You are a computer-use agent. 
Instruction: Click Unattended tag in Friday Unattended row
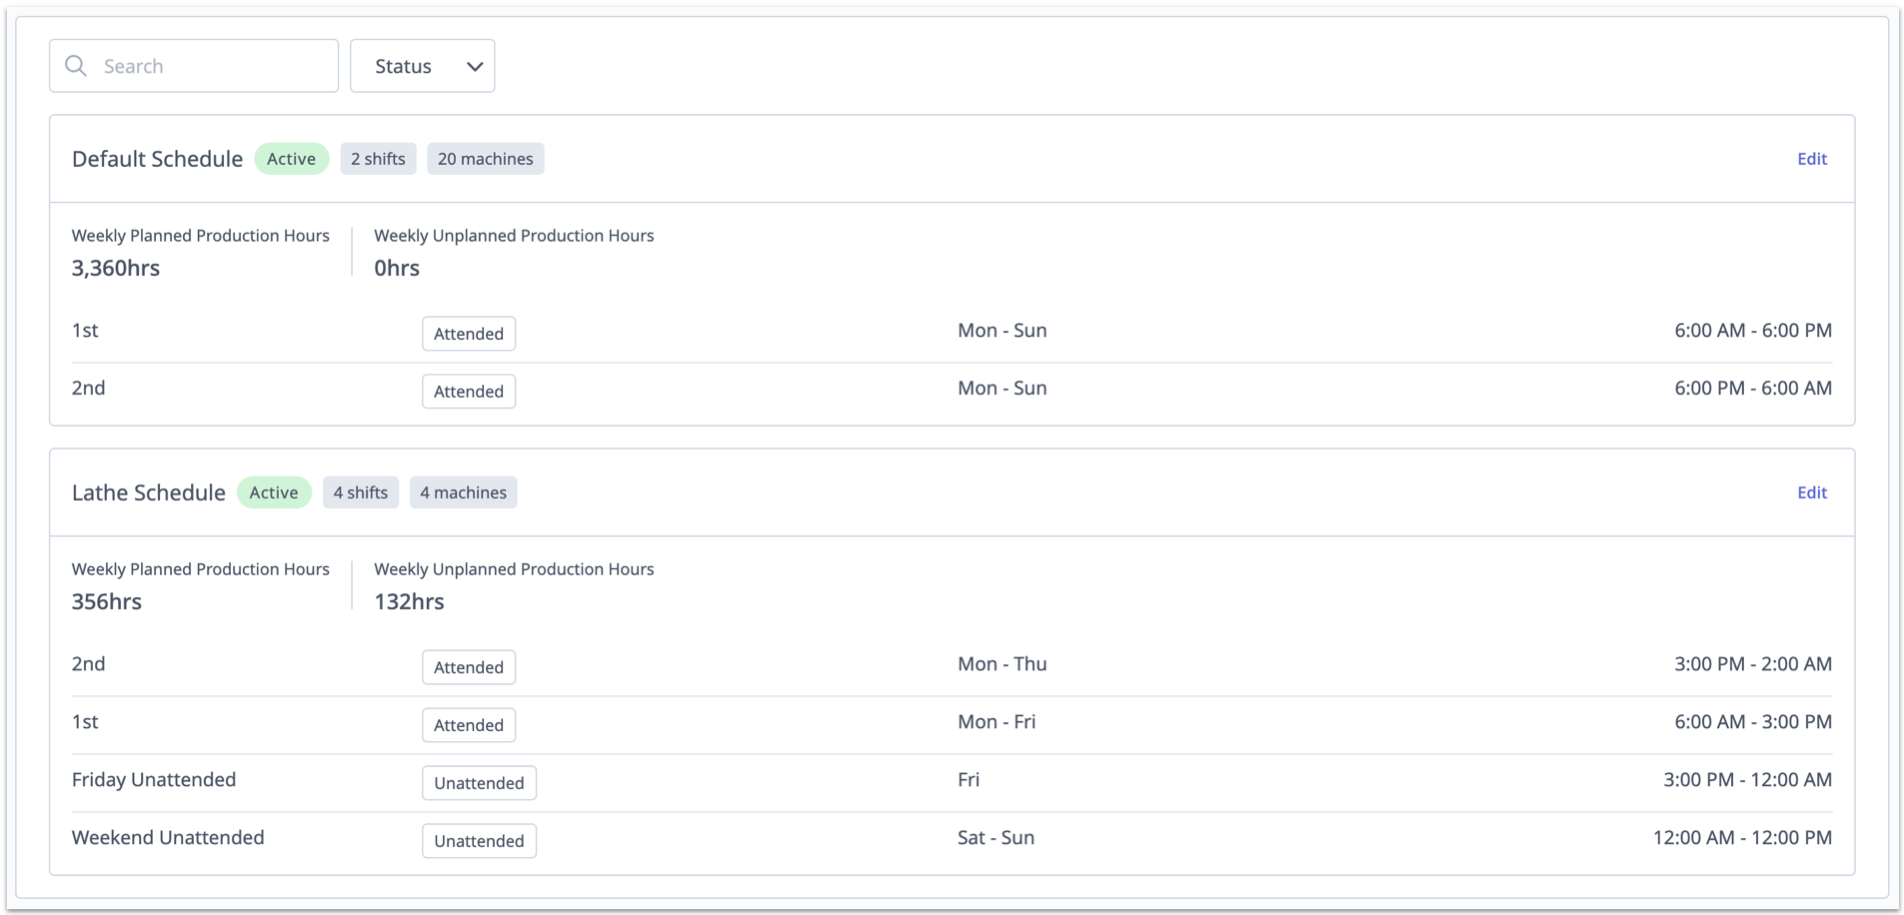tap(479, 784)
